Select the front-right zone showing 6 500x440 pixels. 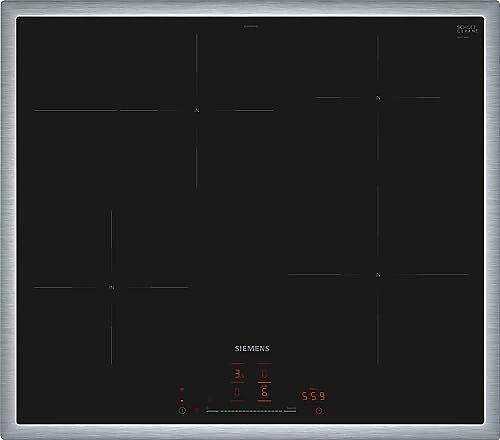[264, 392]
